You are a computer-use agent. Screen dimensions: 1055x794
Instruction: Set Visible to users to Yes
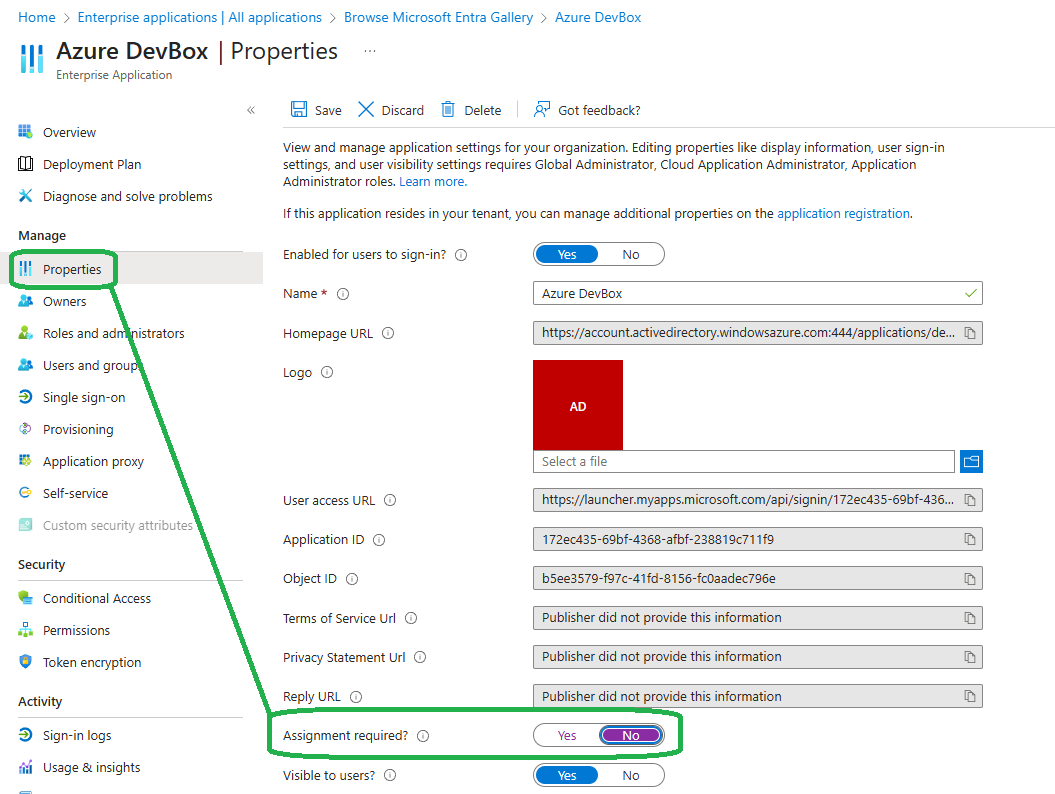567,775
